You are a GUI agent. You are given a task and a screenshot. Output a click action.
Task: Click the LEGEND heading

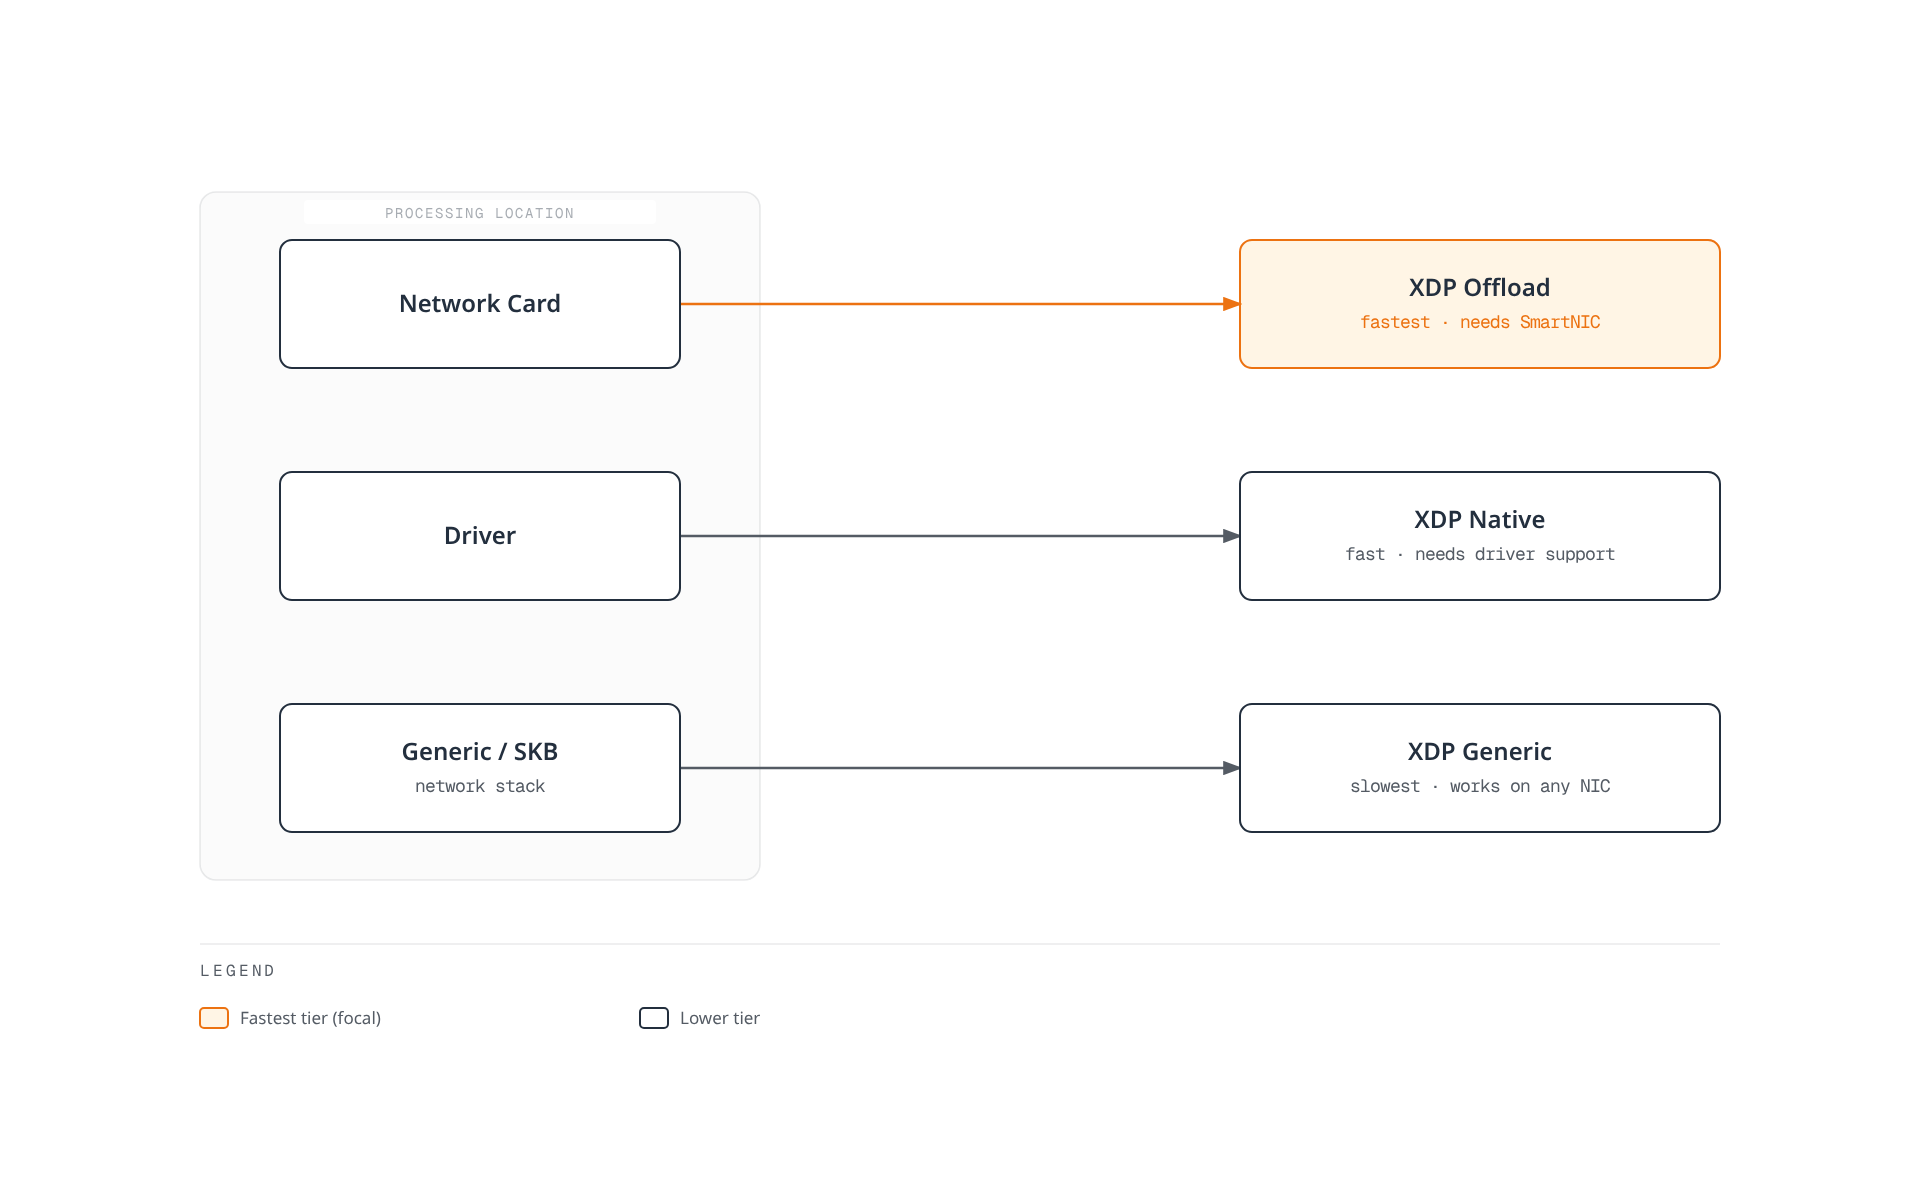click(238, 971)
